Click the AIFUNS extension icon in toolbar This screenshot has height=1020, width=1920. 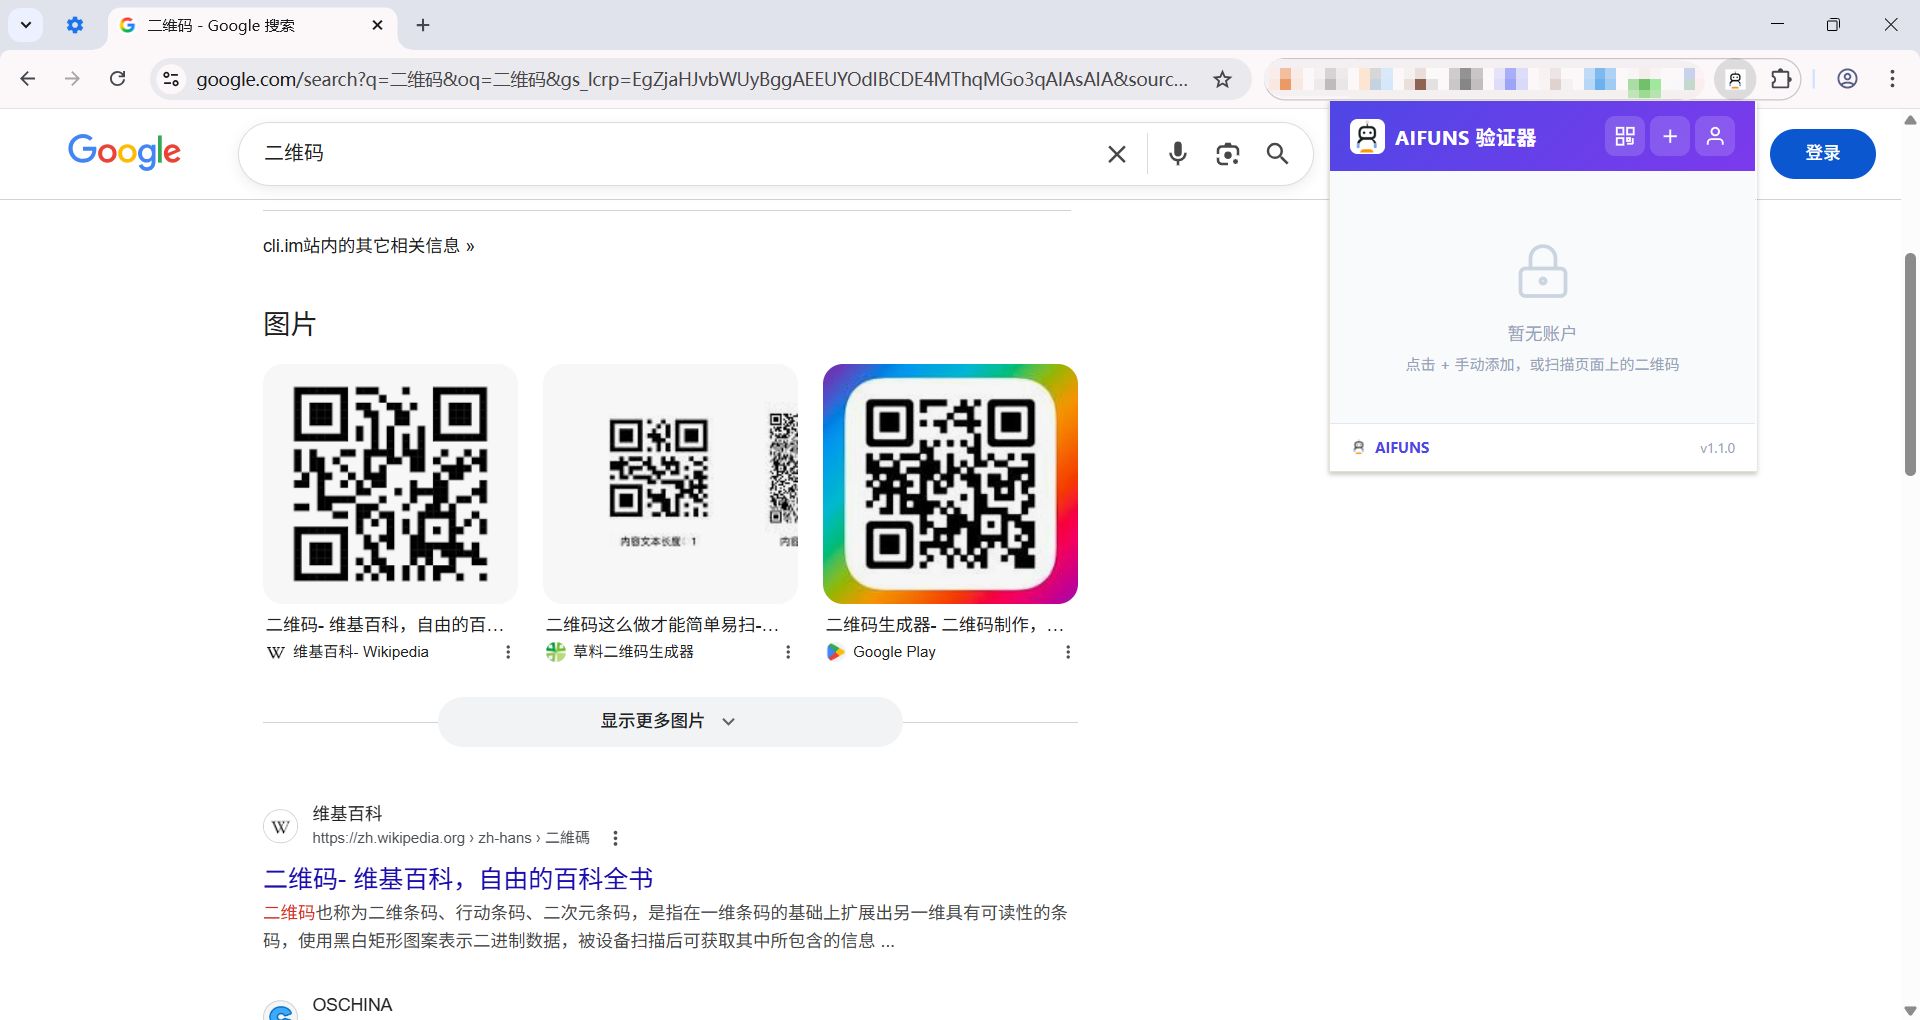(x=1735, y=79)
